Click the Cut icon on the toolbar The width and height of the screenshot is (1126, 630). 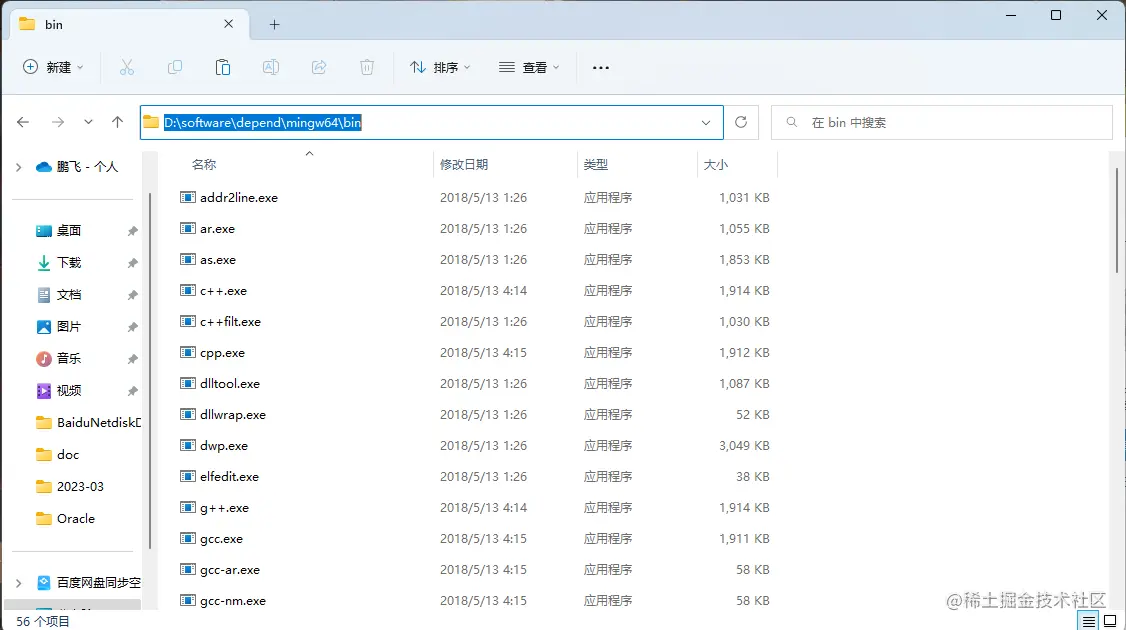(x=127, y=67)
